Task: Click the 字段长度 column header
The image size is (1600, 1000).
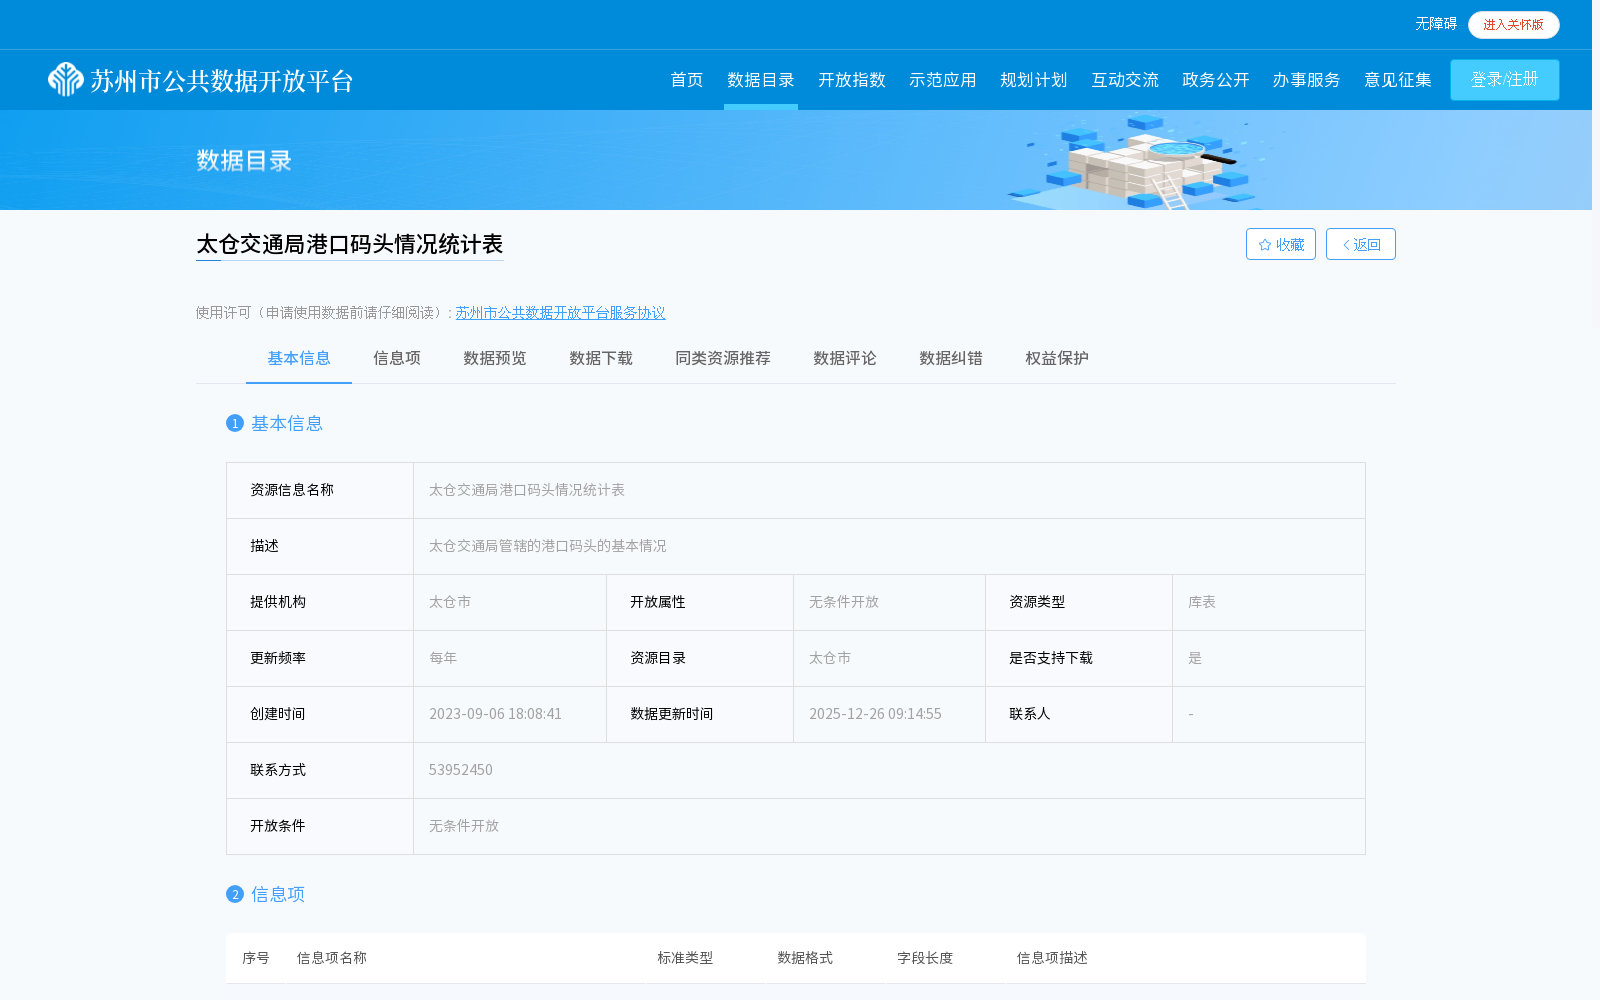Action: (925, 958)
